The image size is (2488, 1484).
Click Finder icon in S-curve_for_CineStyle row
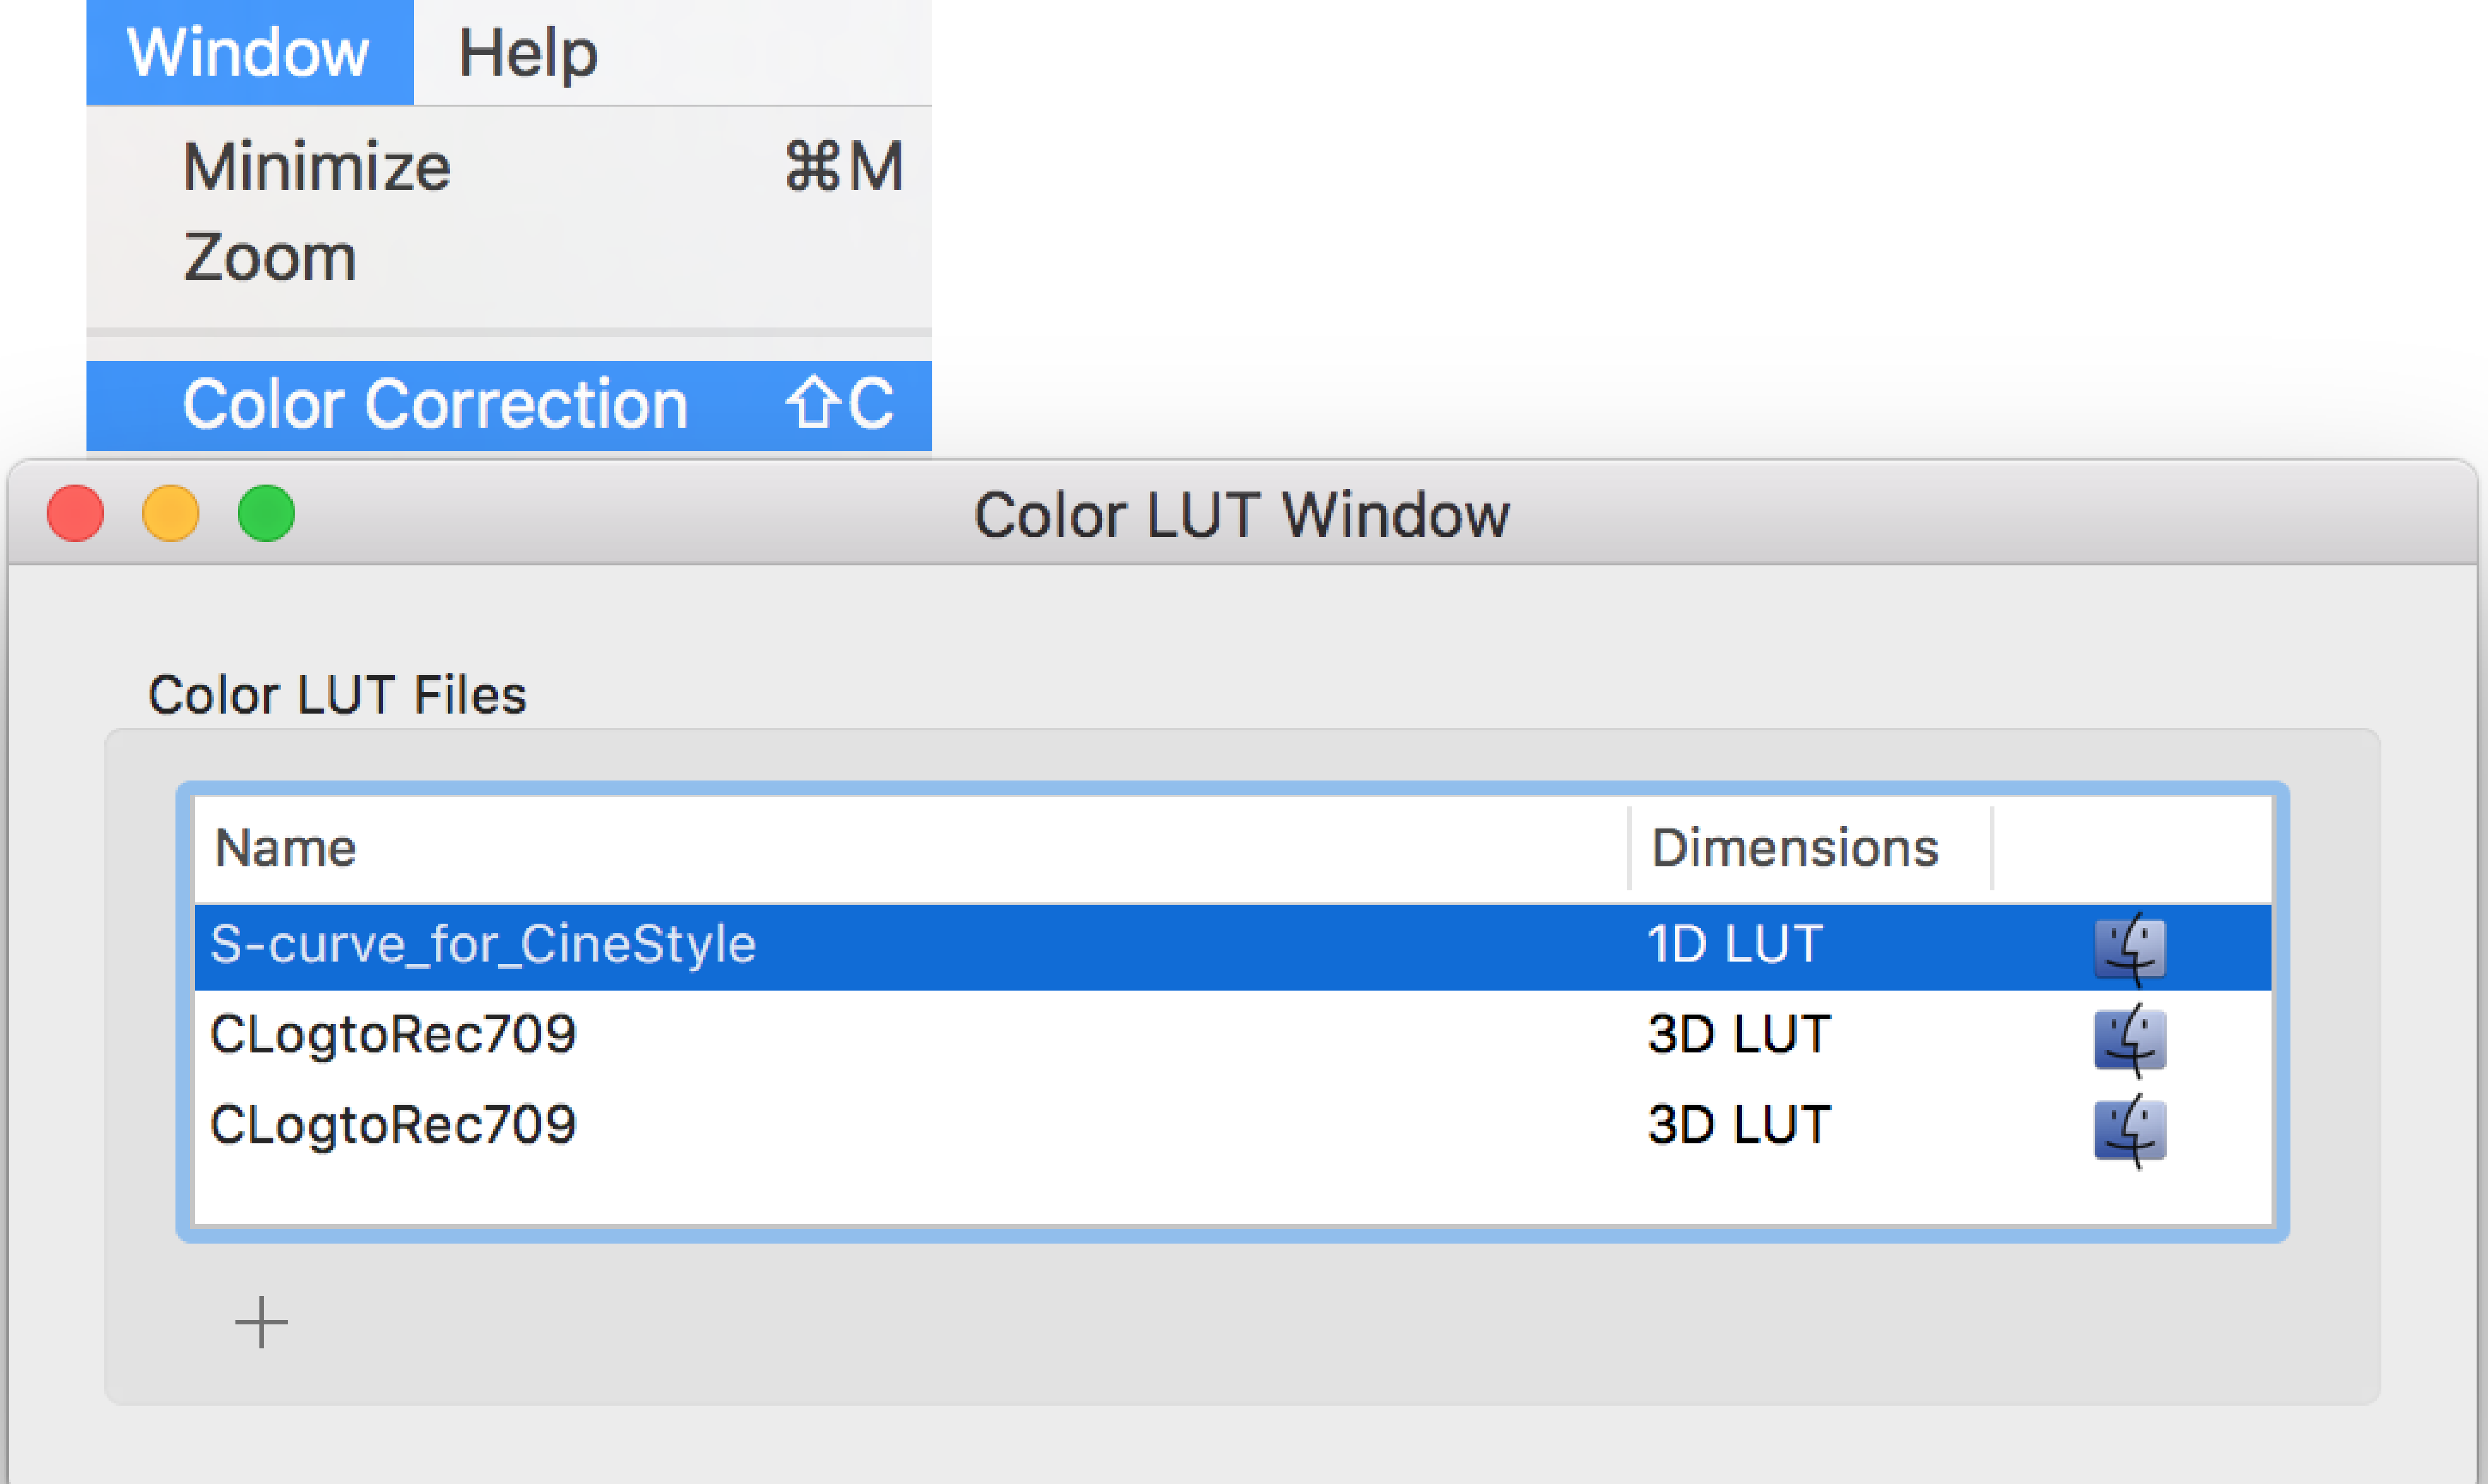coord(2130,948)
